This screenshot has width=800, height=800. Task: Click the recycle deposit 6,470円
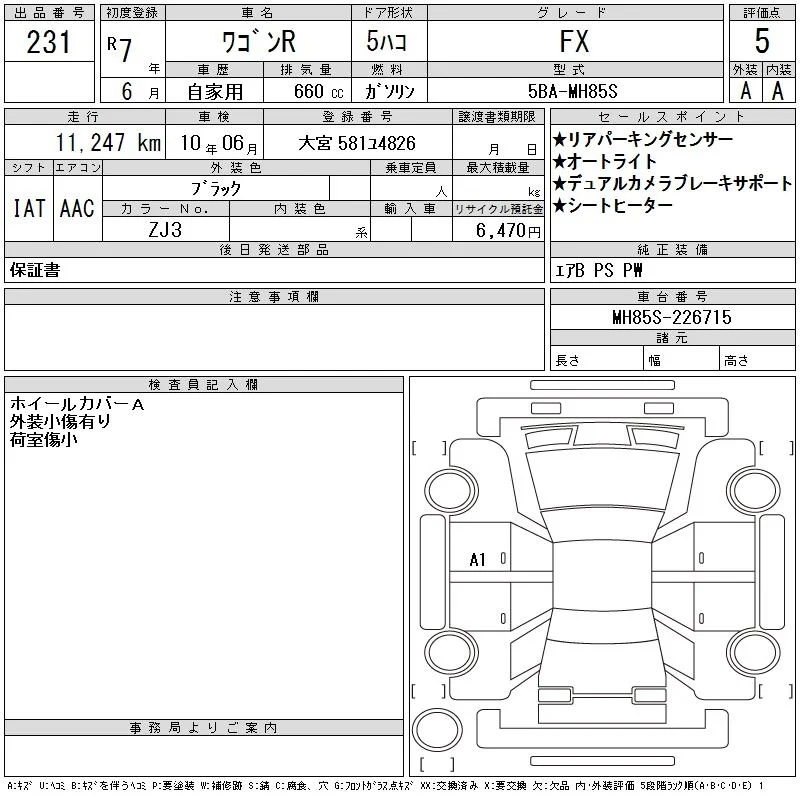click(x=508, y=231)
